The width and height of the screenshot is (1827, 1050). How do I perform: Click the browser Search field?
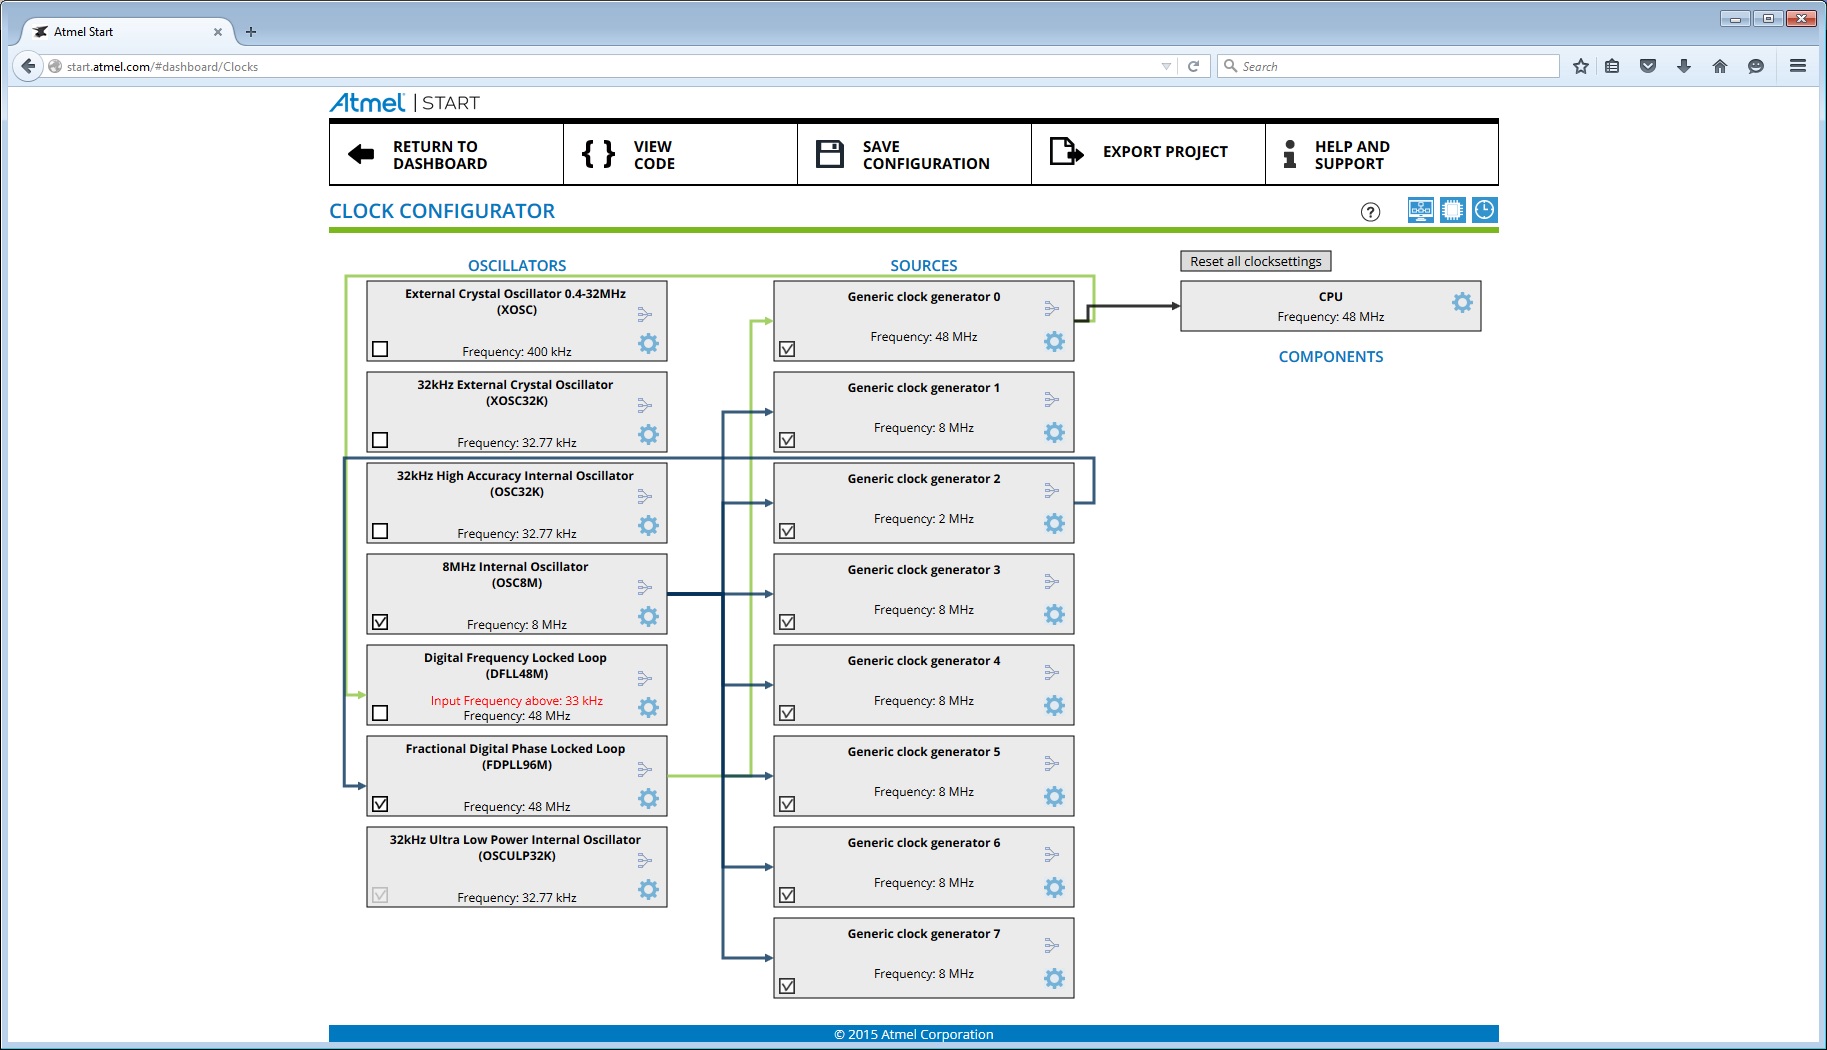[1388, 66]
